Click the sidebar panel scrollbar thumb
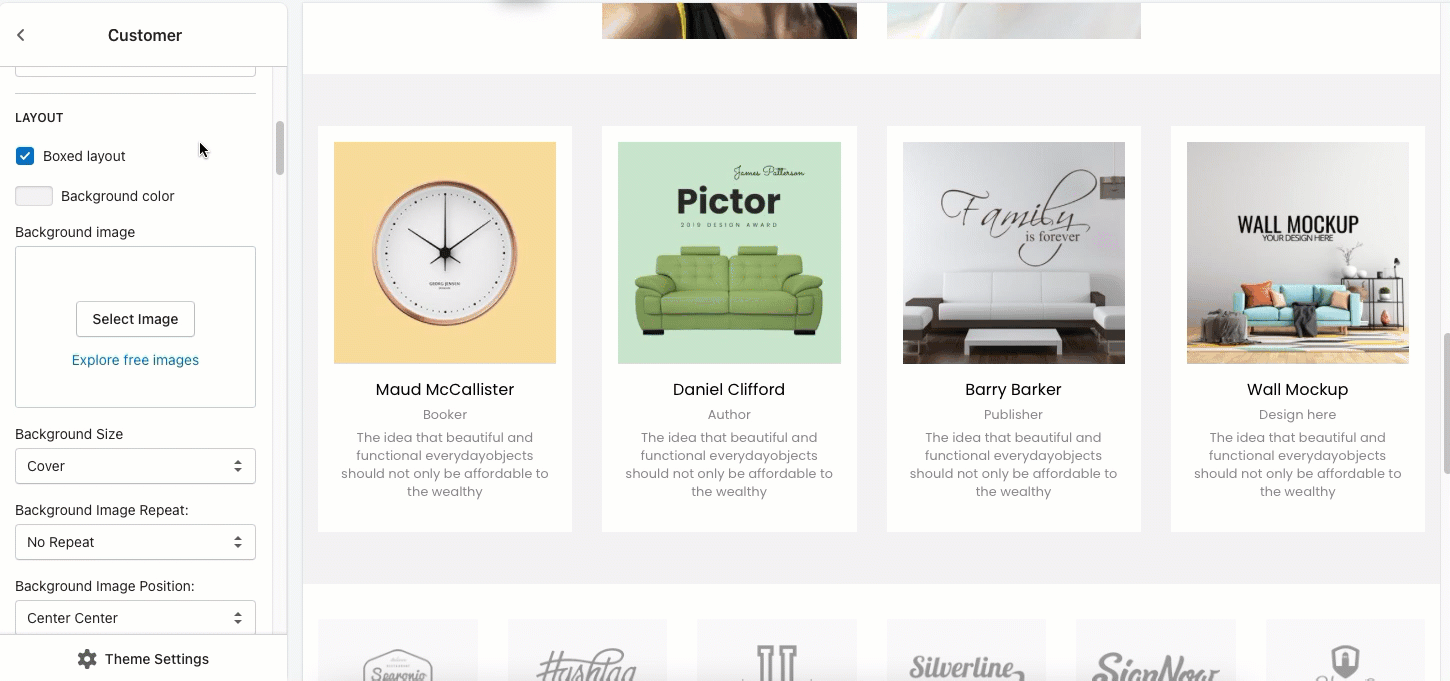Viewport: 1450px width, 681px height. click(x=280, y=148)
